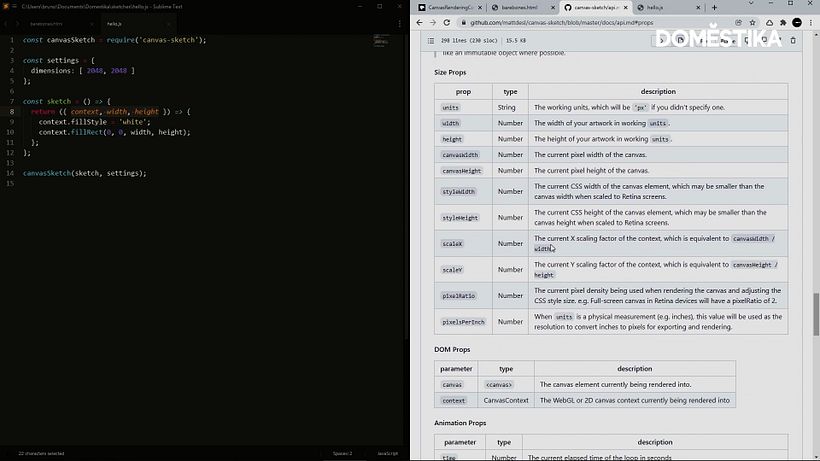Click the scrollbar up arrow in browser
The width and height of the screenshot is (820, 461).
816,34
